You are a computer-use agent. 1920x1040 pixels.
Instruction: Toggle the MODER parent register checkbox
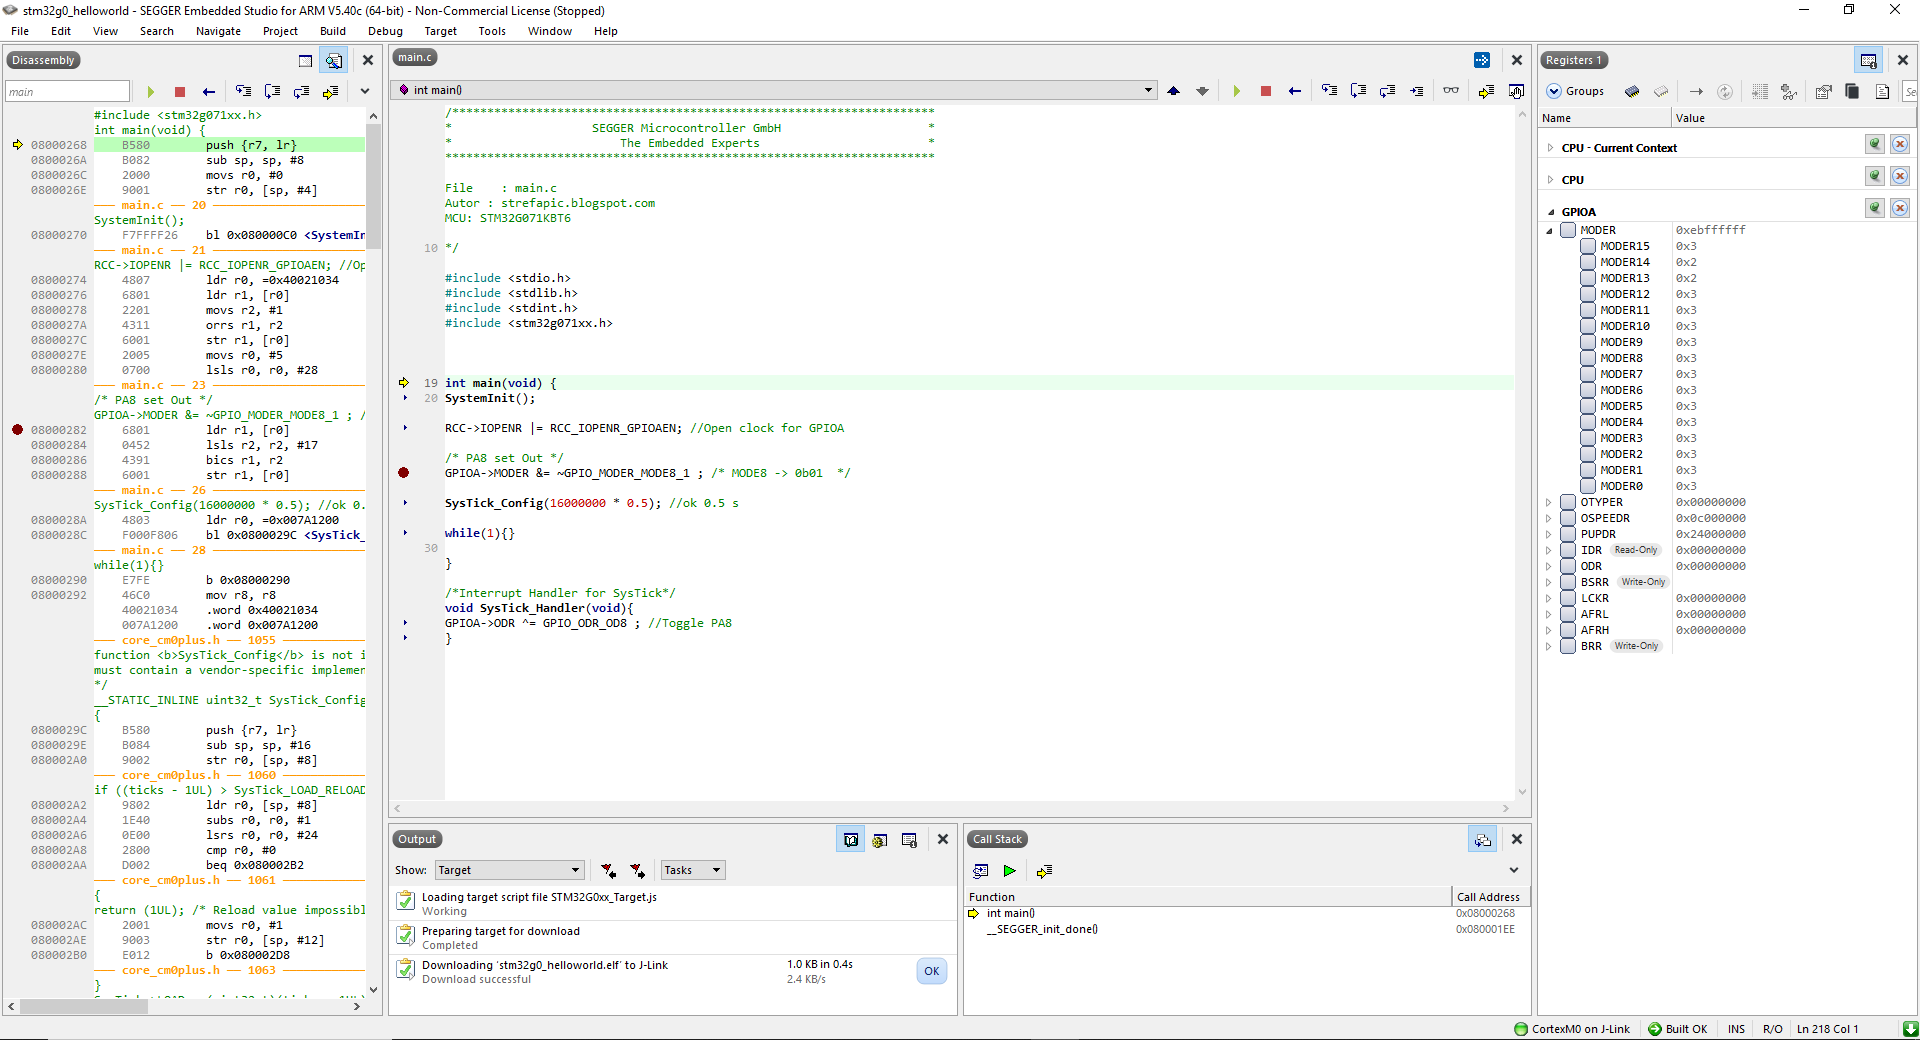(x=1568, y=230)
